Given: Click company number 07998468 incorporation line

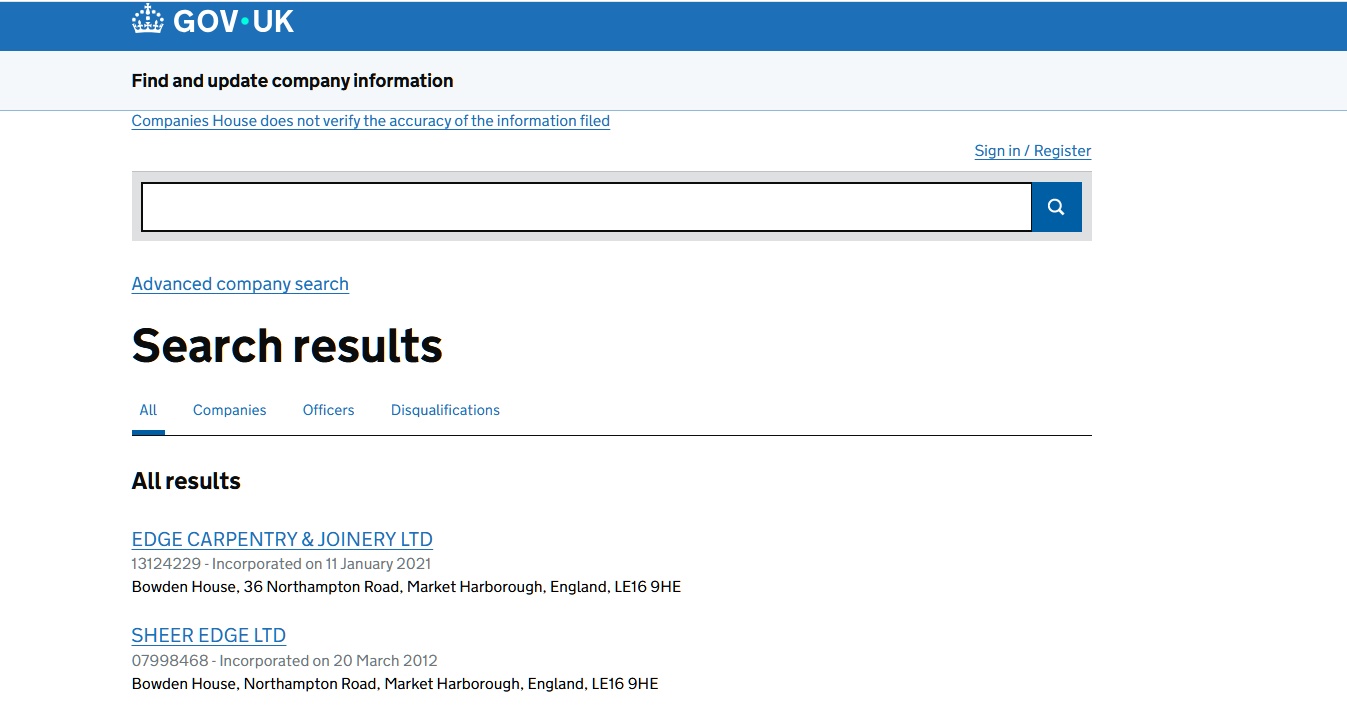Looking at the screenshot, I should pos(284,661).
